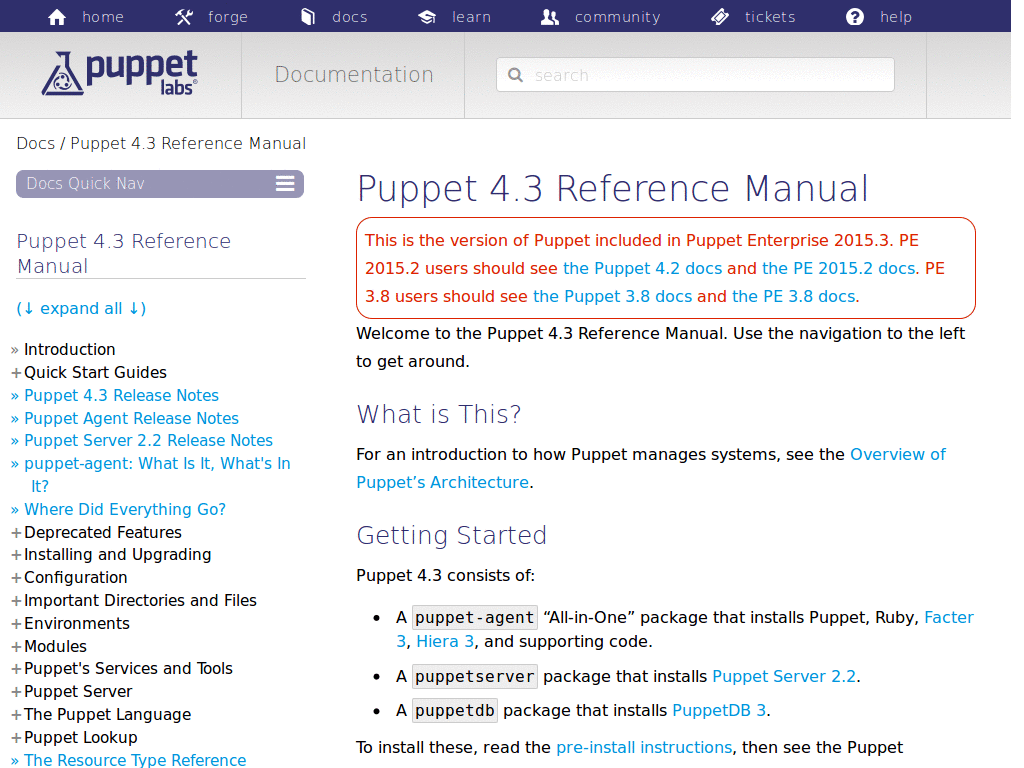This screenshot has height=768, width=1024.
Task: Open Where Did Everything Go? link
Action: (x=125, y=509)
